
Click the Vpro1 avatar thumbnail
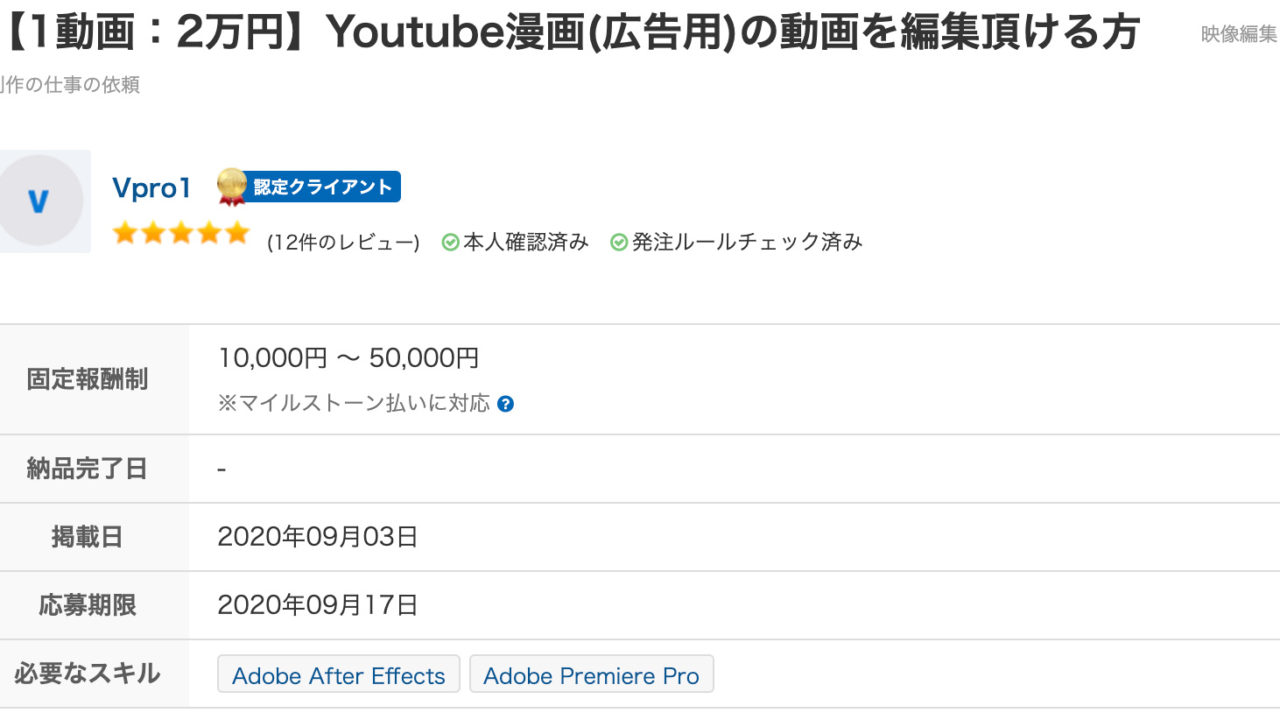[40, 201]
